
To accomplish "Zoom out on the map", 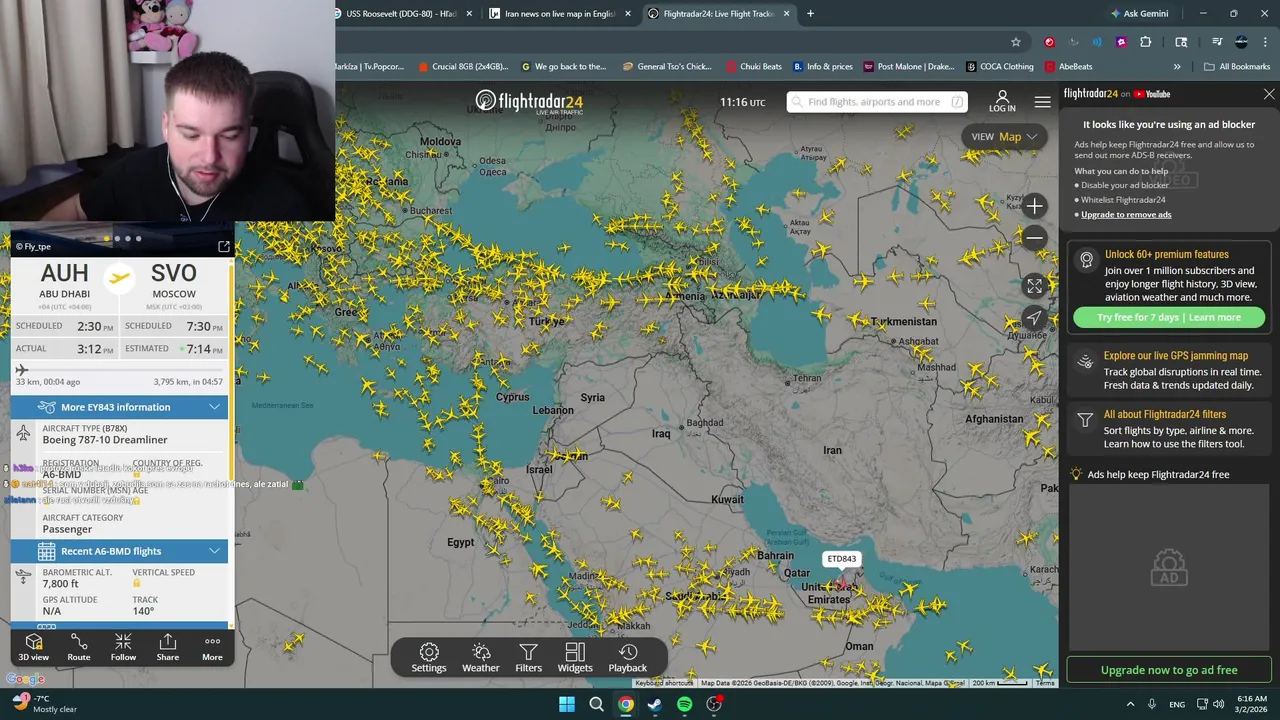I will 1034,237.
